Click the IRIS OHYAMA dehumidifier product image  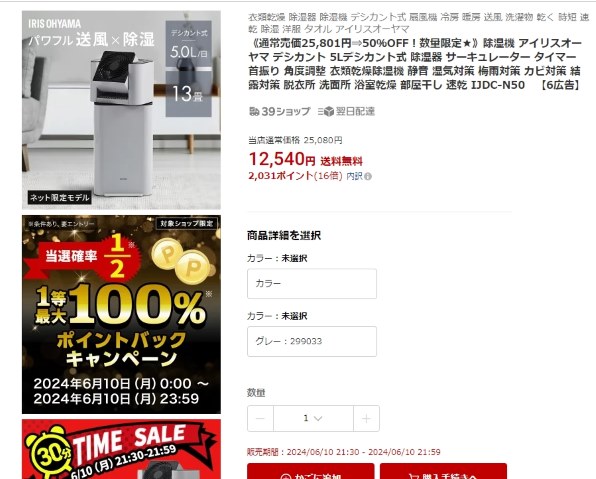121,110
